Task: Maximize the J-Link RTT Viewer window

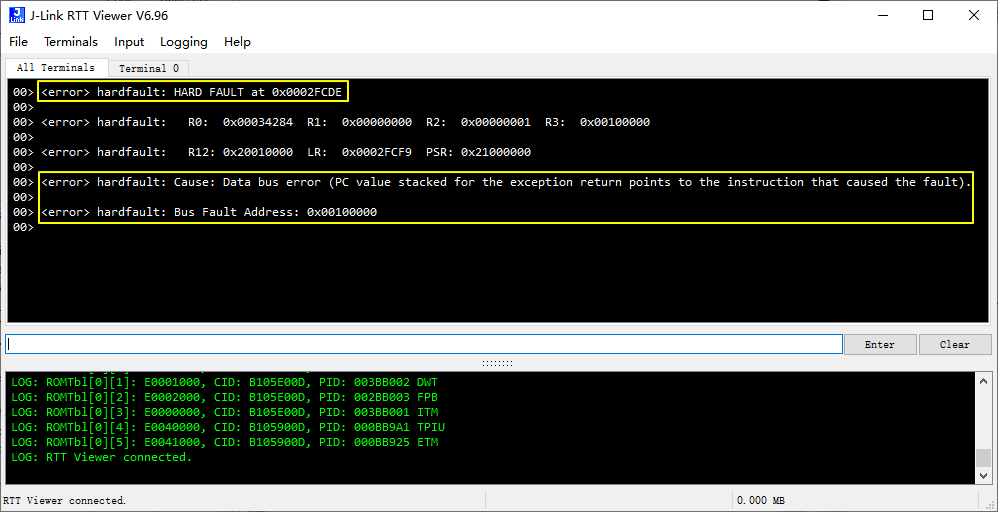Action: tap(928, 15)
